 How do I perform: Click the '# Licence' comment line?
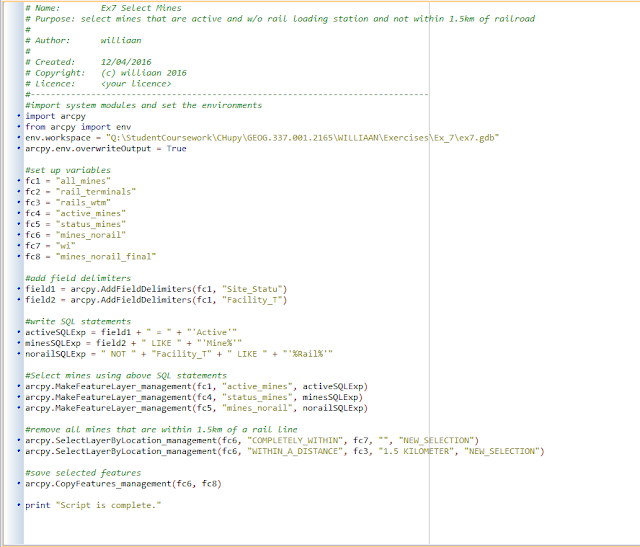click(x=98, y=84)
